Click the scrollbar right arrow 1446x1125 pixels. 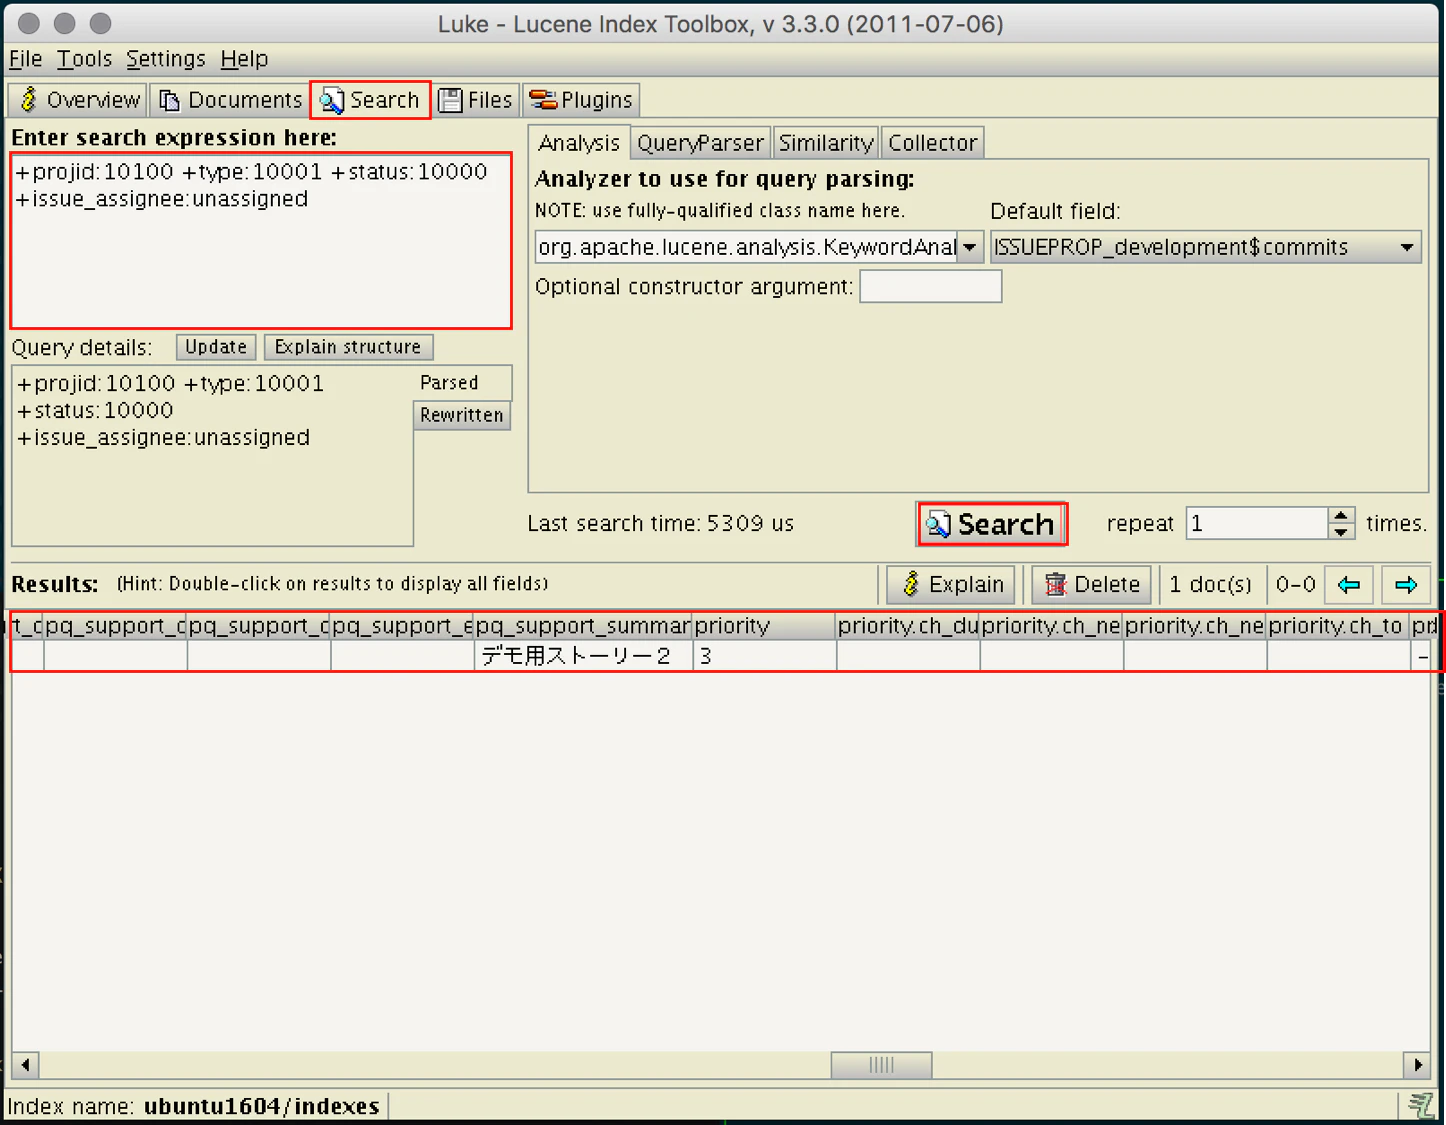(x=1417, y=1065)
